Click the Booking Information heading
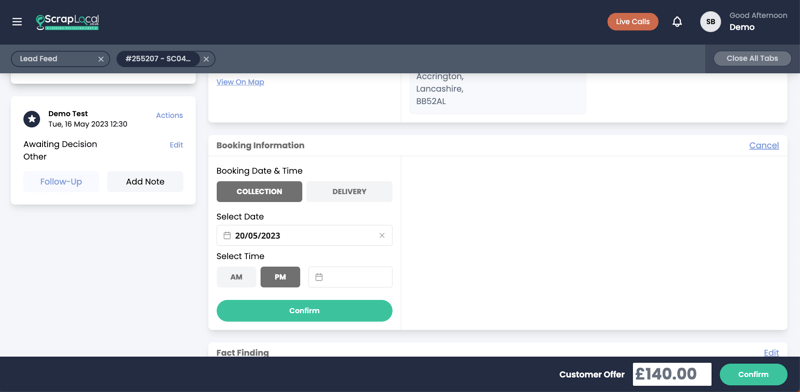The width and height of the screenshot is (800, 392). (x=260, y=145)
